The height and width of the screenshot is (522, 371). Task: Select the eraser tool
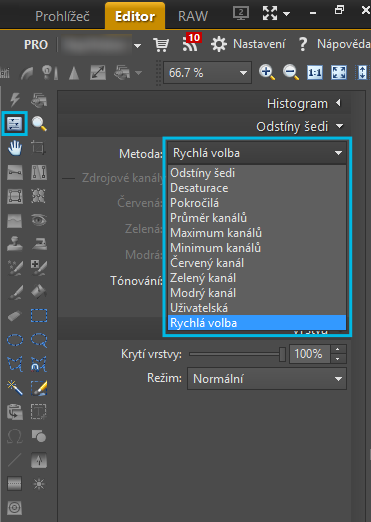click(15, 316)
